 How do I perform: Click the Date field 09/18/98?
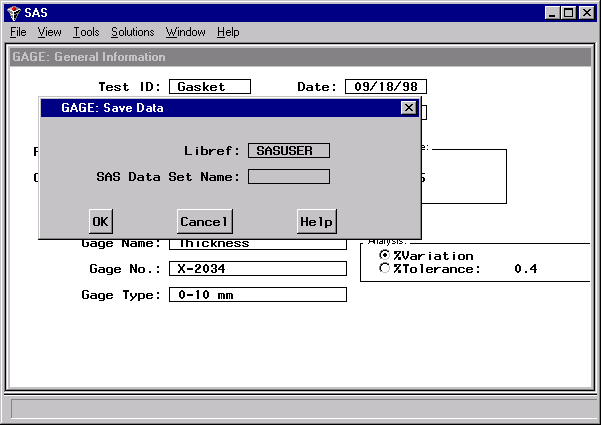click(x=386, y=87)
